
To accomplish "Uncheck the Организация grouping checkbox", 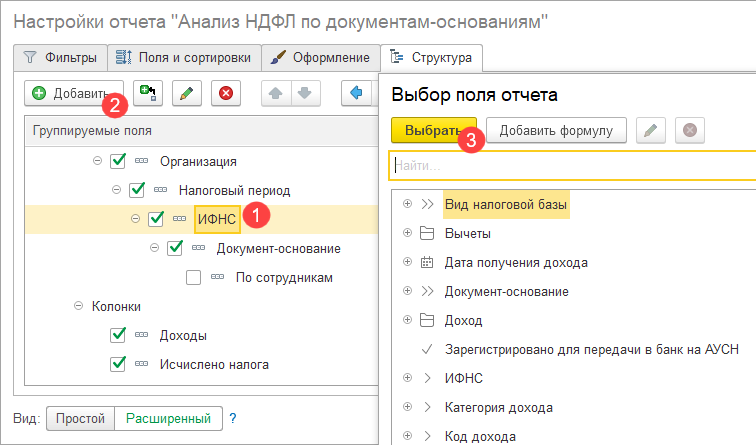I will [x=118, y=161].
